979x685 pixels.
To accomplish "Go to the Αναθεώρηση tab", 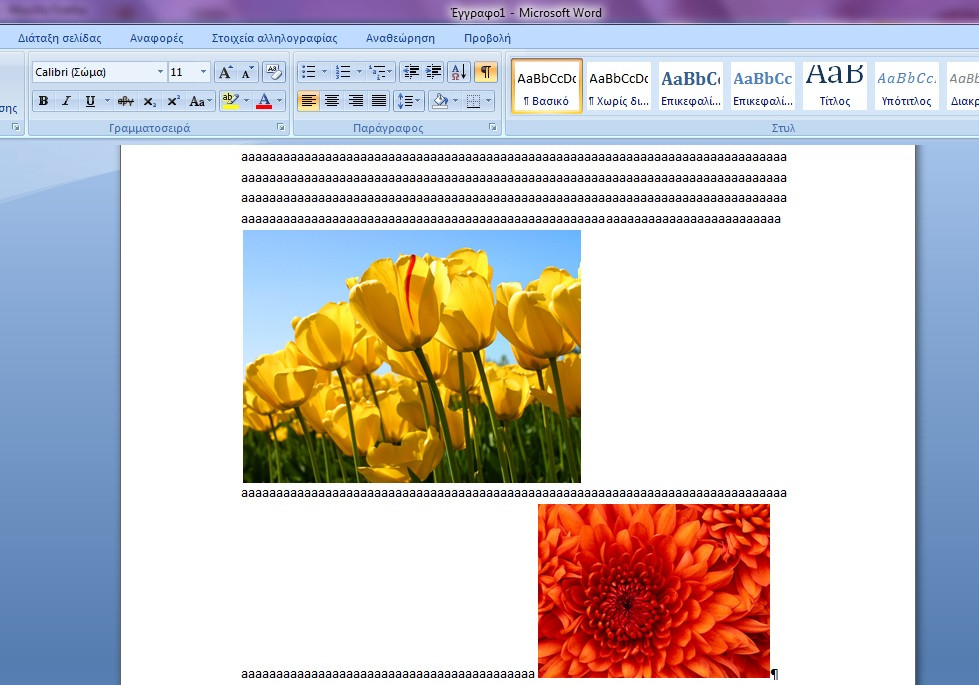I will coord(400,38).
